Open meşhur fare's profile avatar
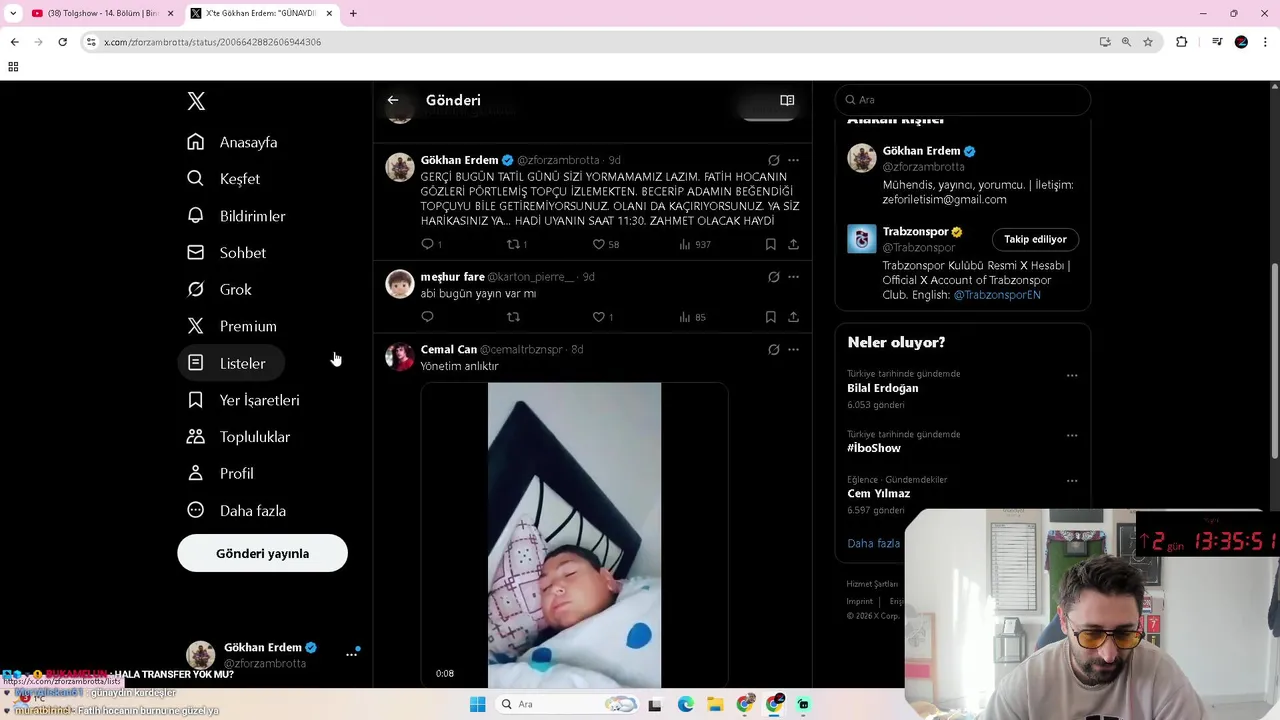This screenshot has width=1280, height=720. [x=400, y=284]
